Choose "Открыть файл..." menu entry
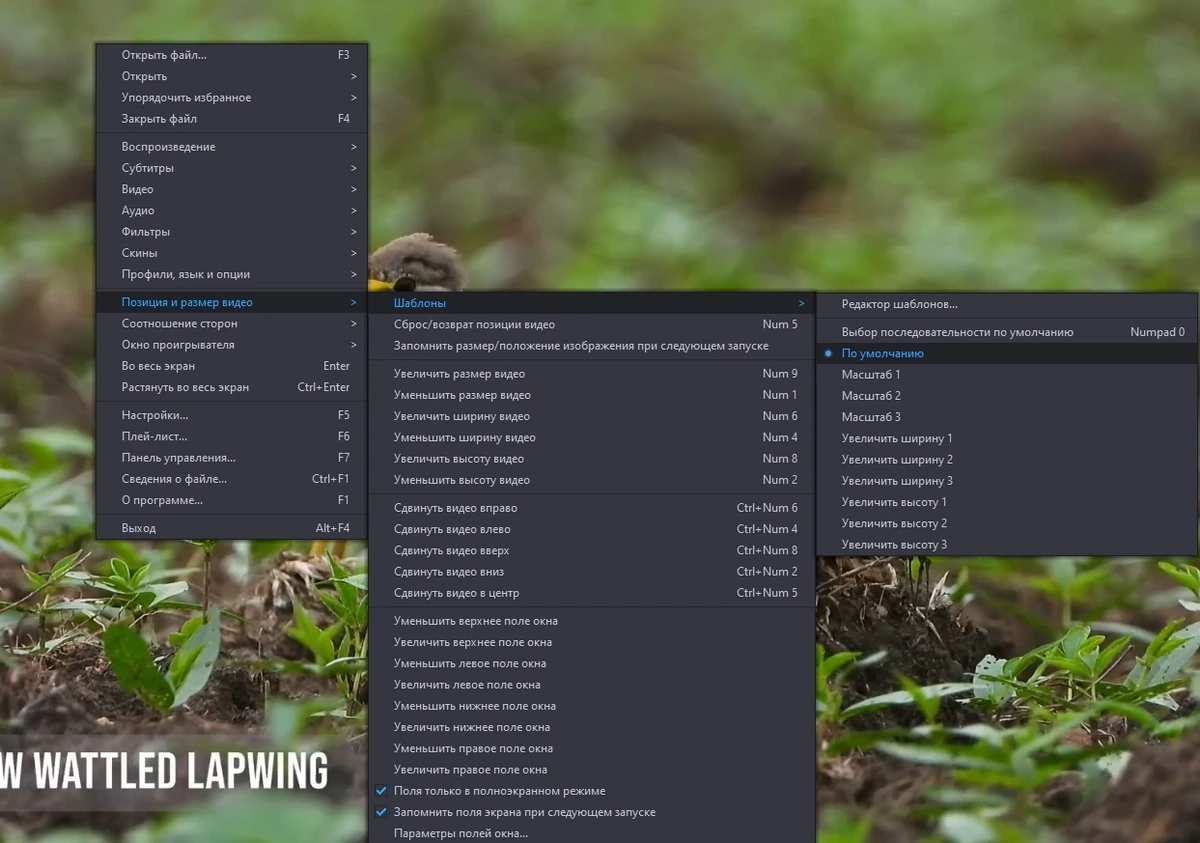The image size is (1200, 843). [x=232, y=55]
